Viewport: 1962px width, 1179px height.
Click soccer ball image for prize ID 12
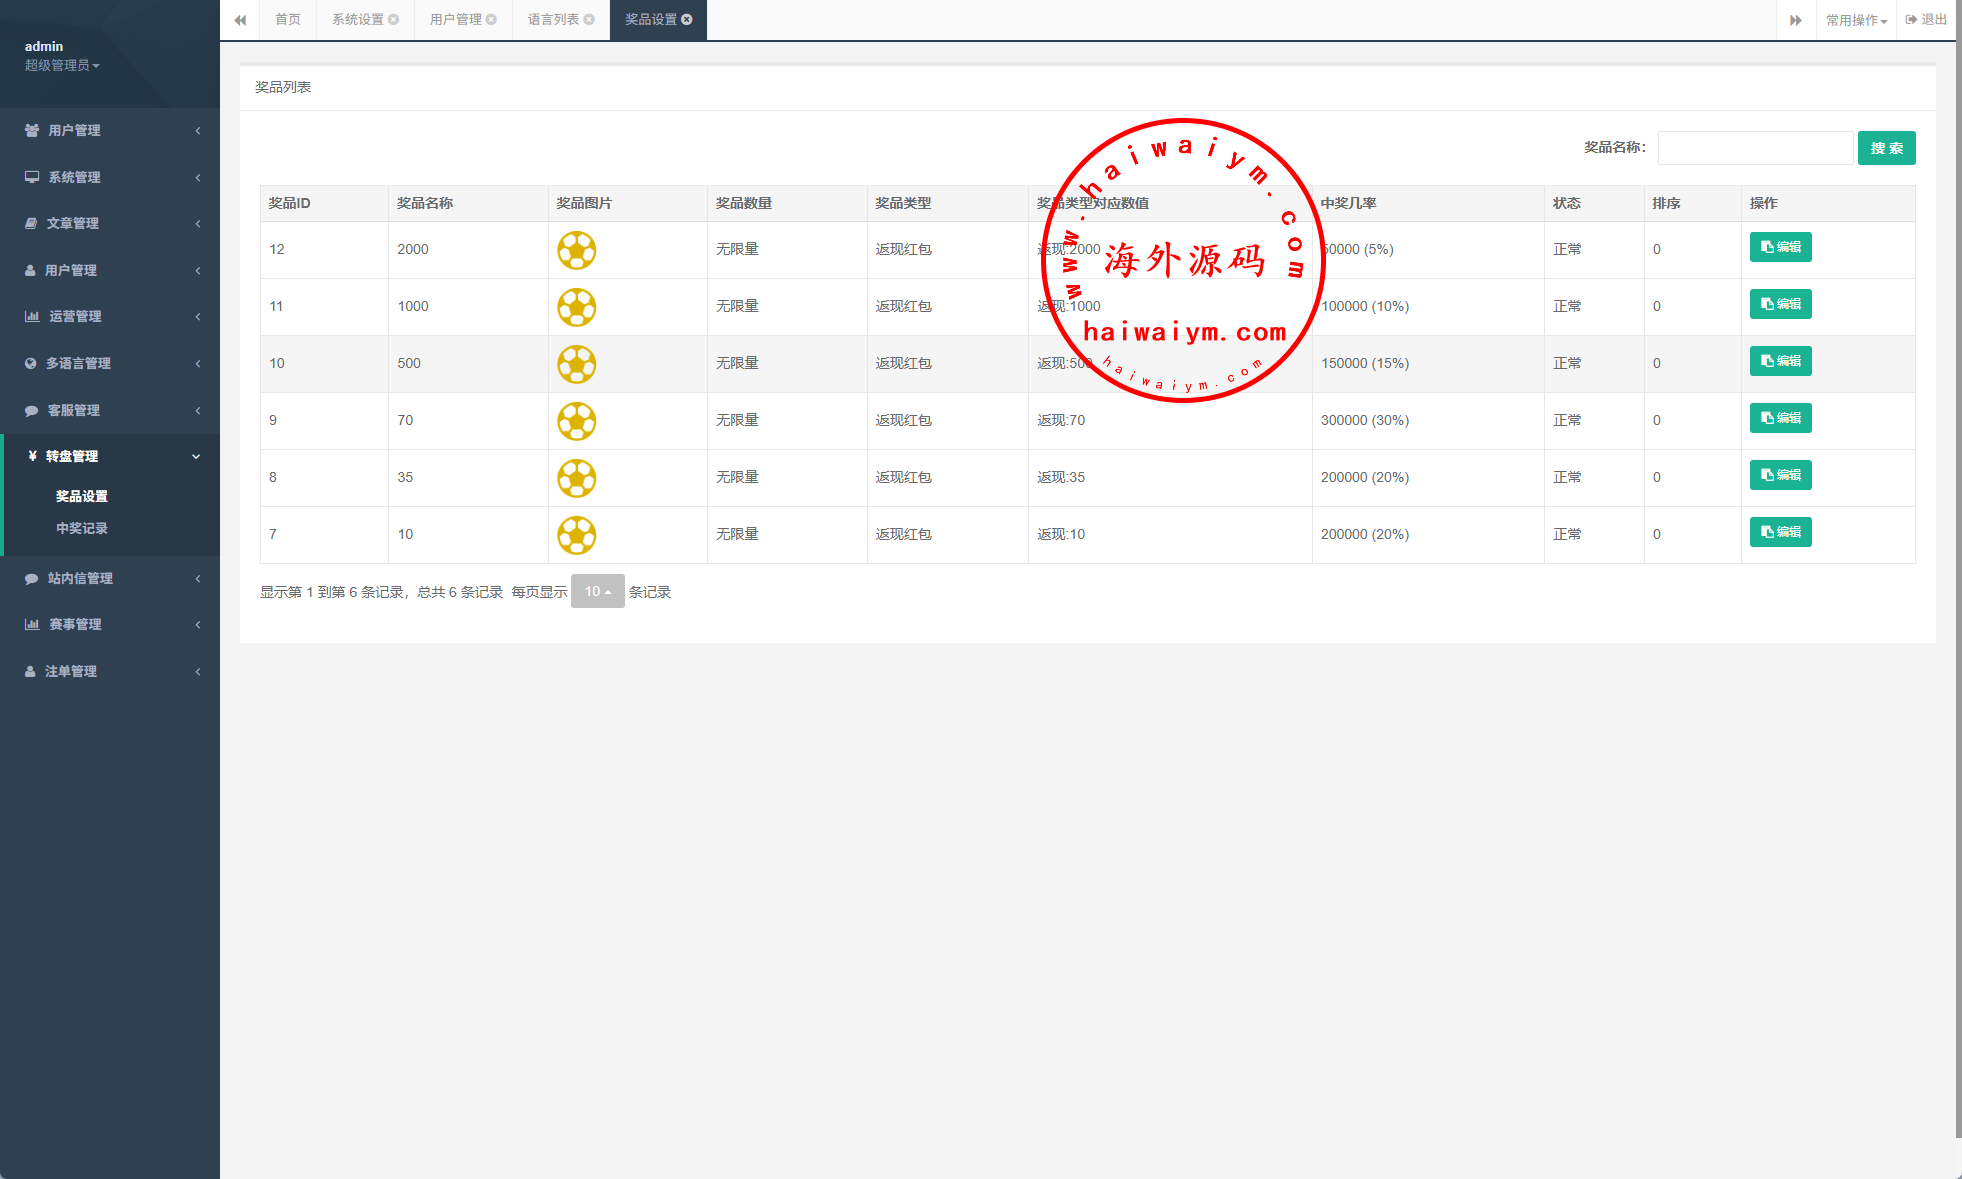[577, 250]
